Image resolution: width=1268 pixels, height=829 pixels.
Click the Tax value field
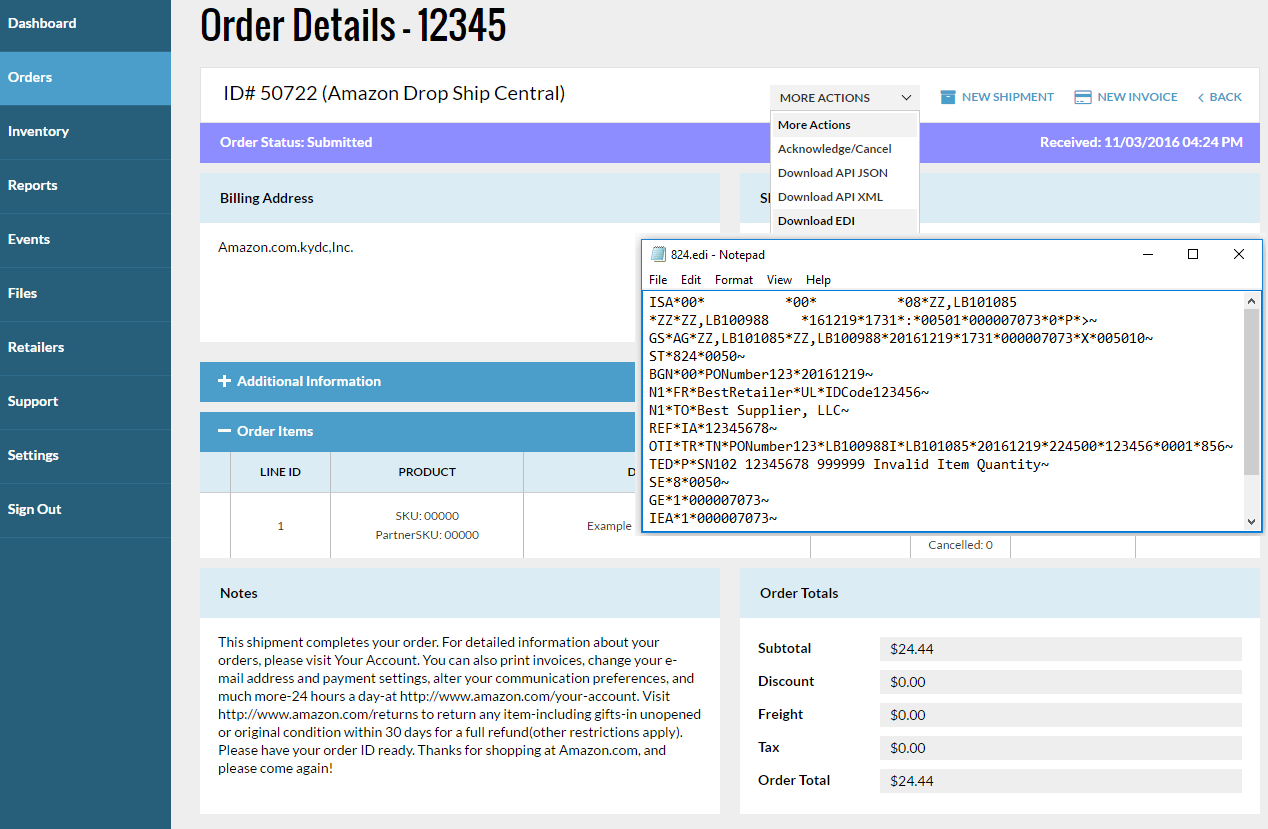point(1061,748)
